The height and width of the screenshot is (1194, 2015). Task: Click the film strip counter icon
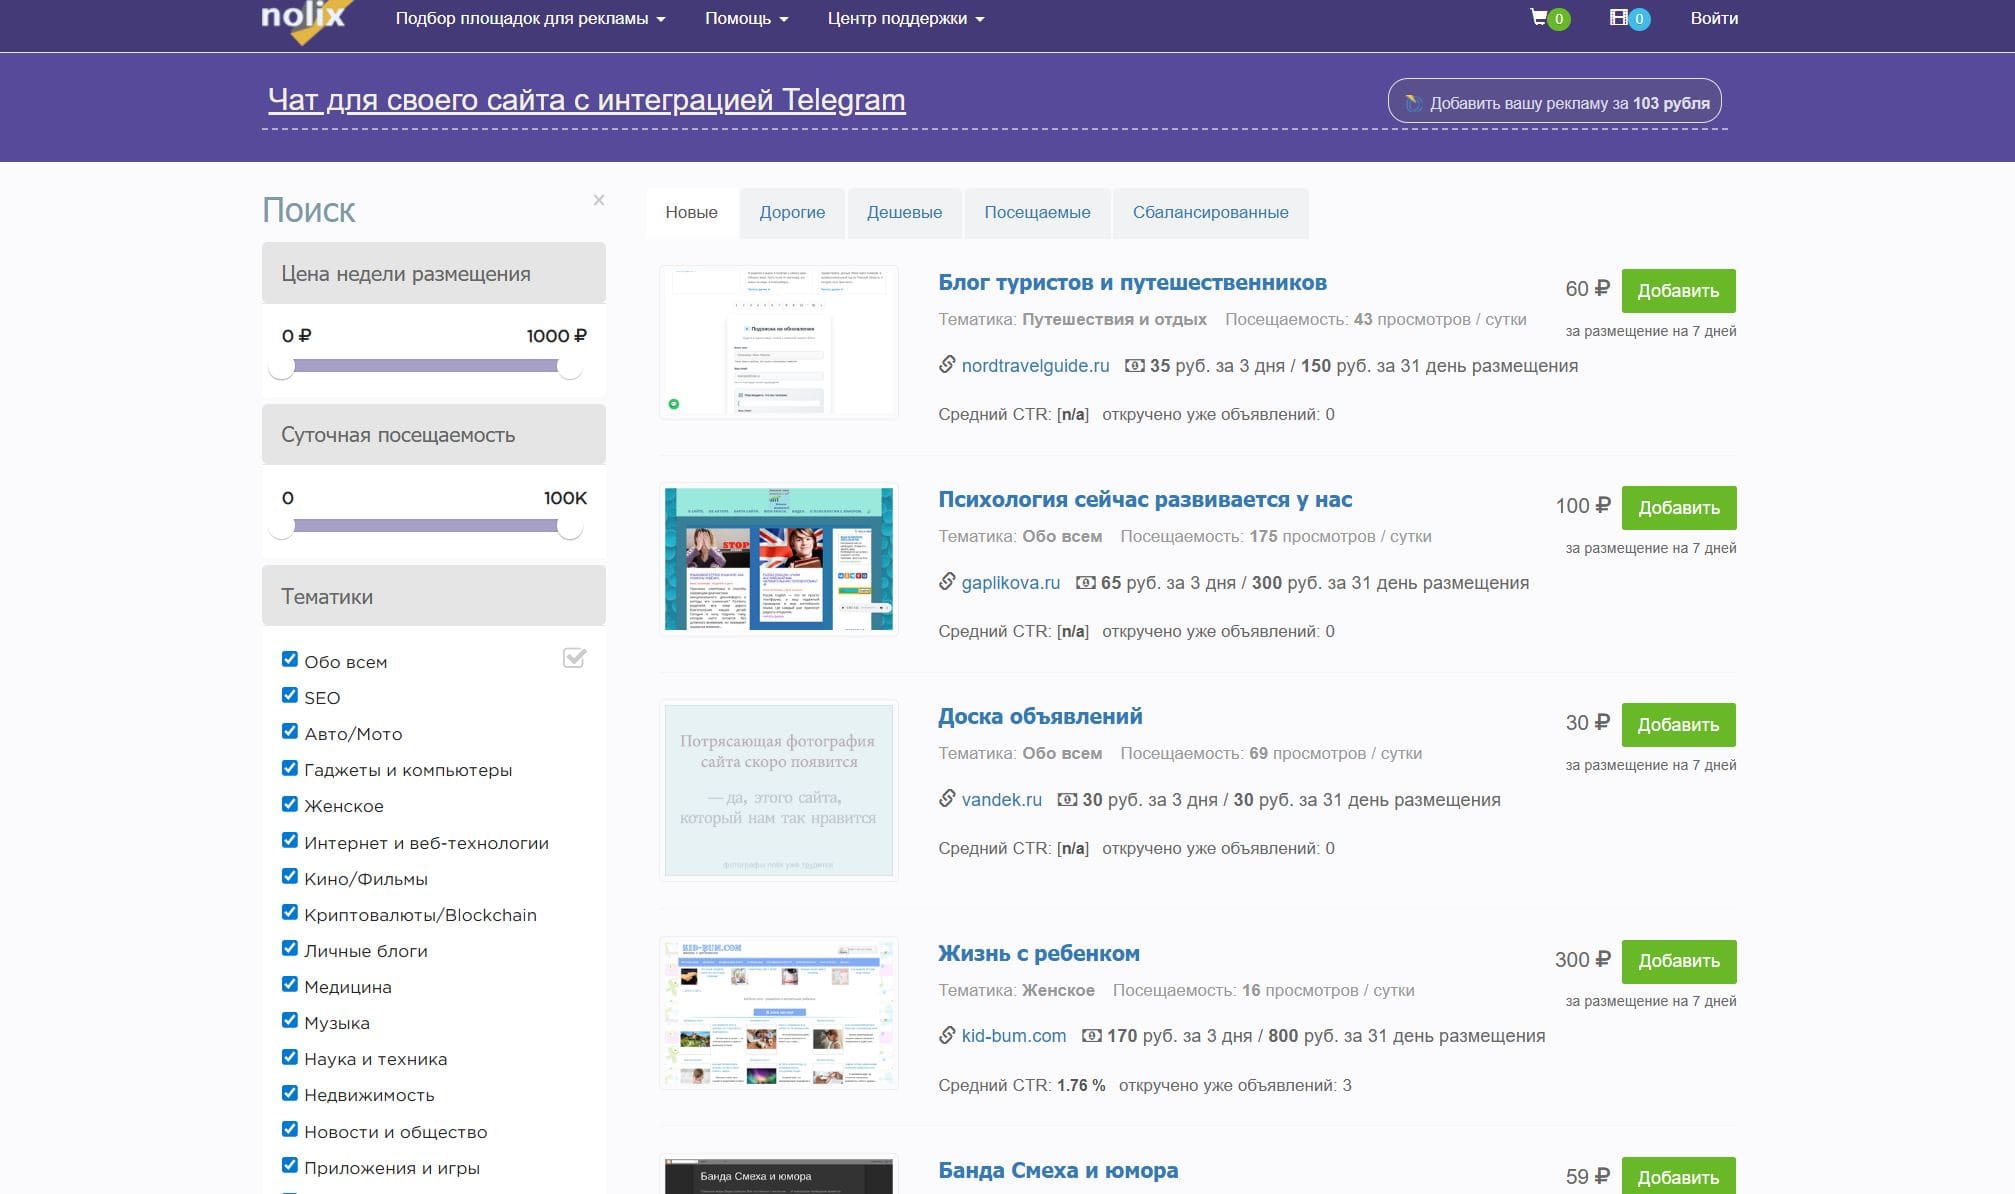1619,18
